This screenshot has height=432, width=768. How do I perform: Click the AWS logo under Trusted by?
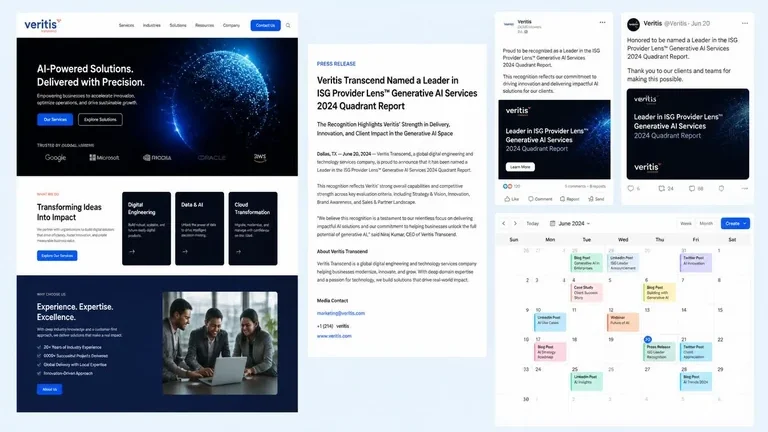(260, 157)
